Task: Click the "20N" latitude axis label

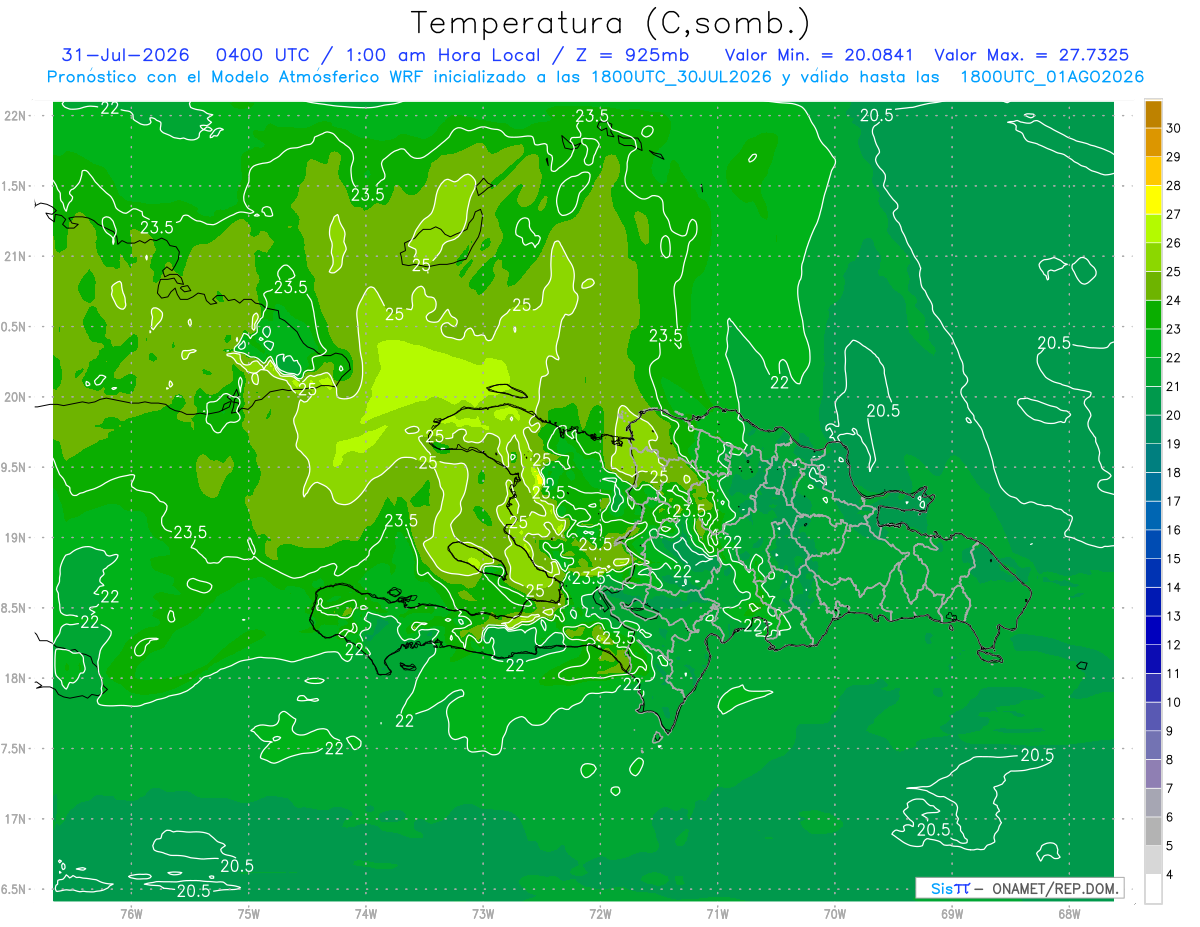Action: (x=17, y=397)
